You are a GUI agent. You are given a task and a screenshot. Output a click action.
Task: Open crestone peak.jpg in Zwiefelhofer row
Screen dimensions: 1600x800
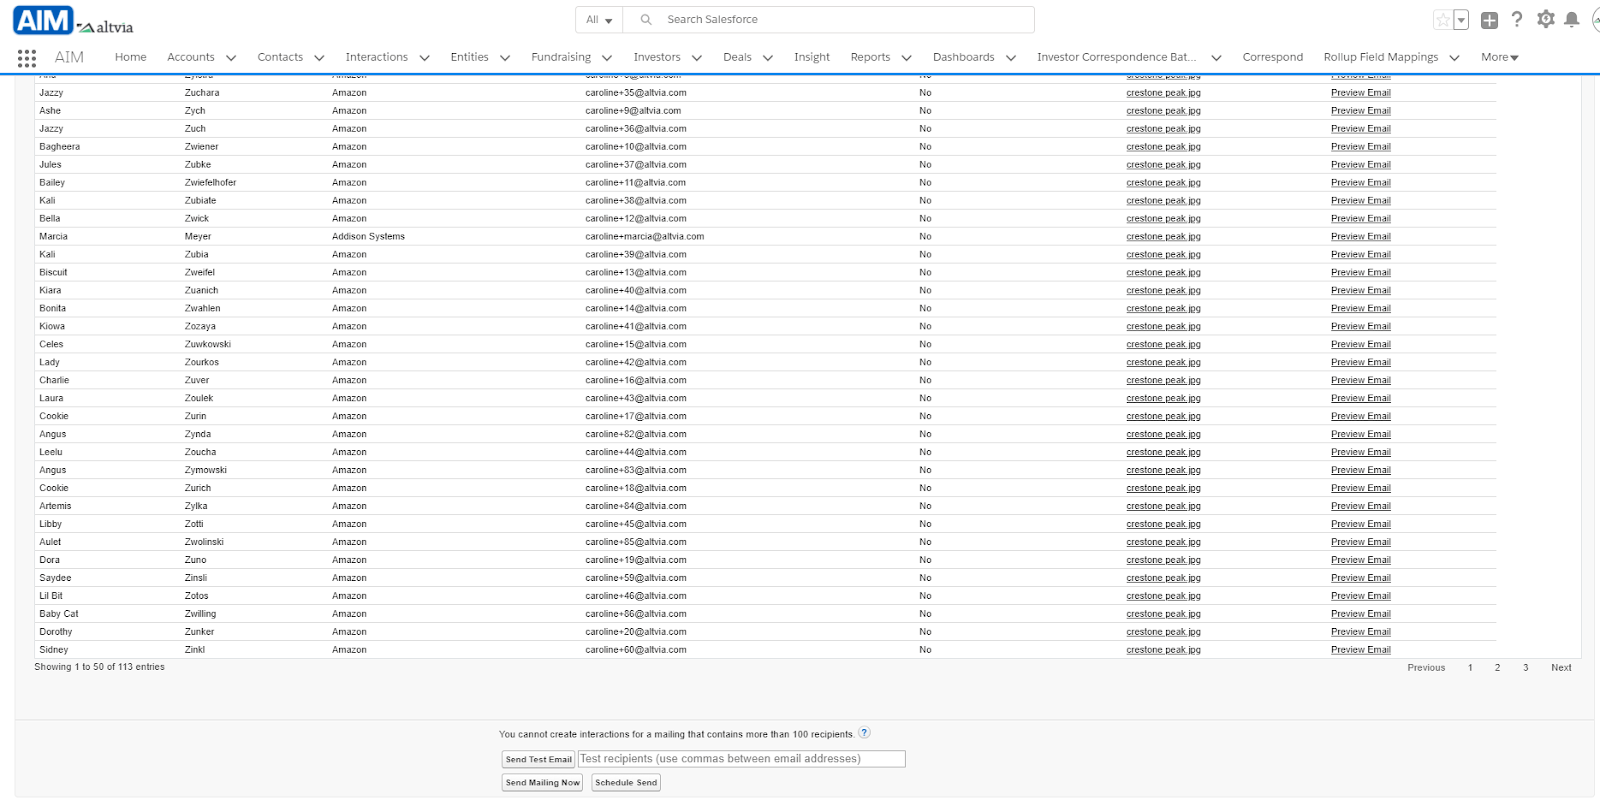click(1163, 182)
